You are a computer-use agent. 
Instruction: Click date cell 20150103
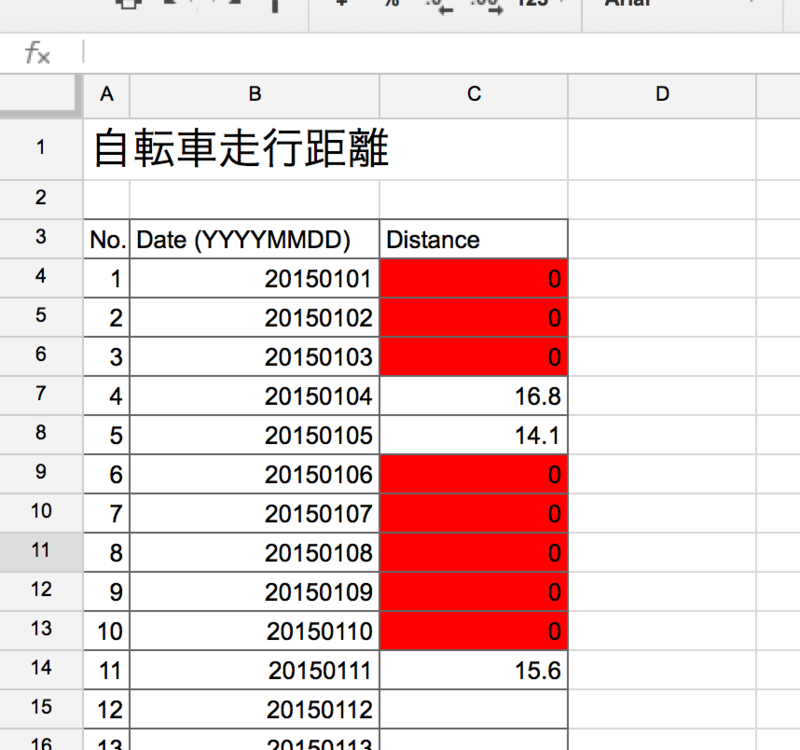click(x=255, y=357)
